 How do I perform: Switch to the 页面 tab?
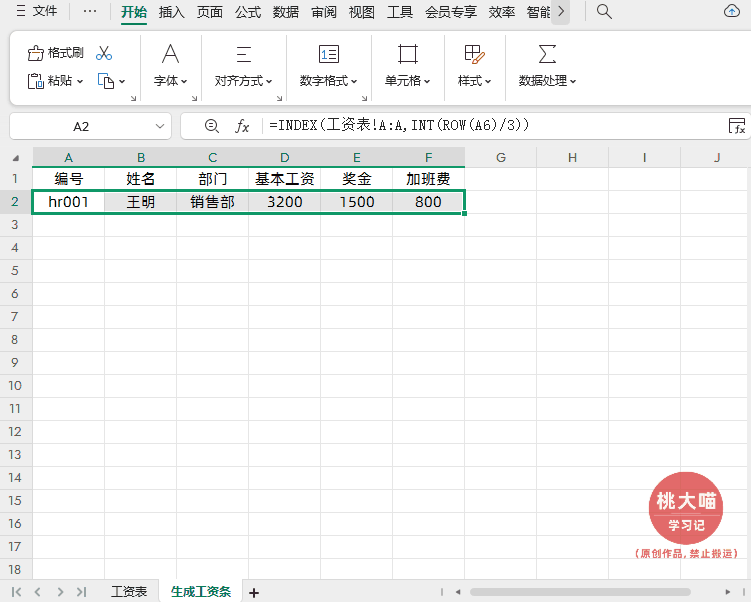pos(210,12)
